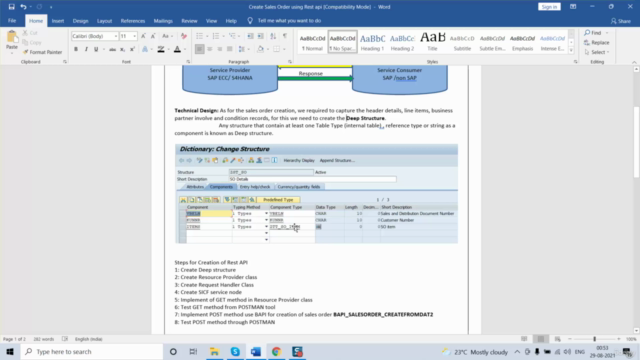Switch to the Review tab
Viewport: 640px width, 360px height.
pyautogui.click(x=189, y=21)
